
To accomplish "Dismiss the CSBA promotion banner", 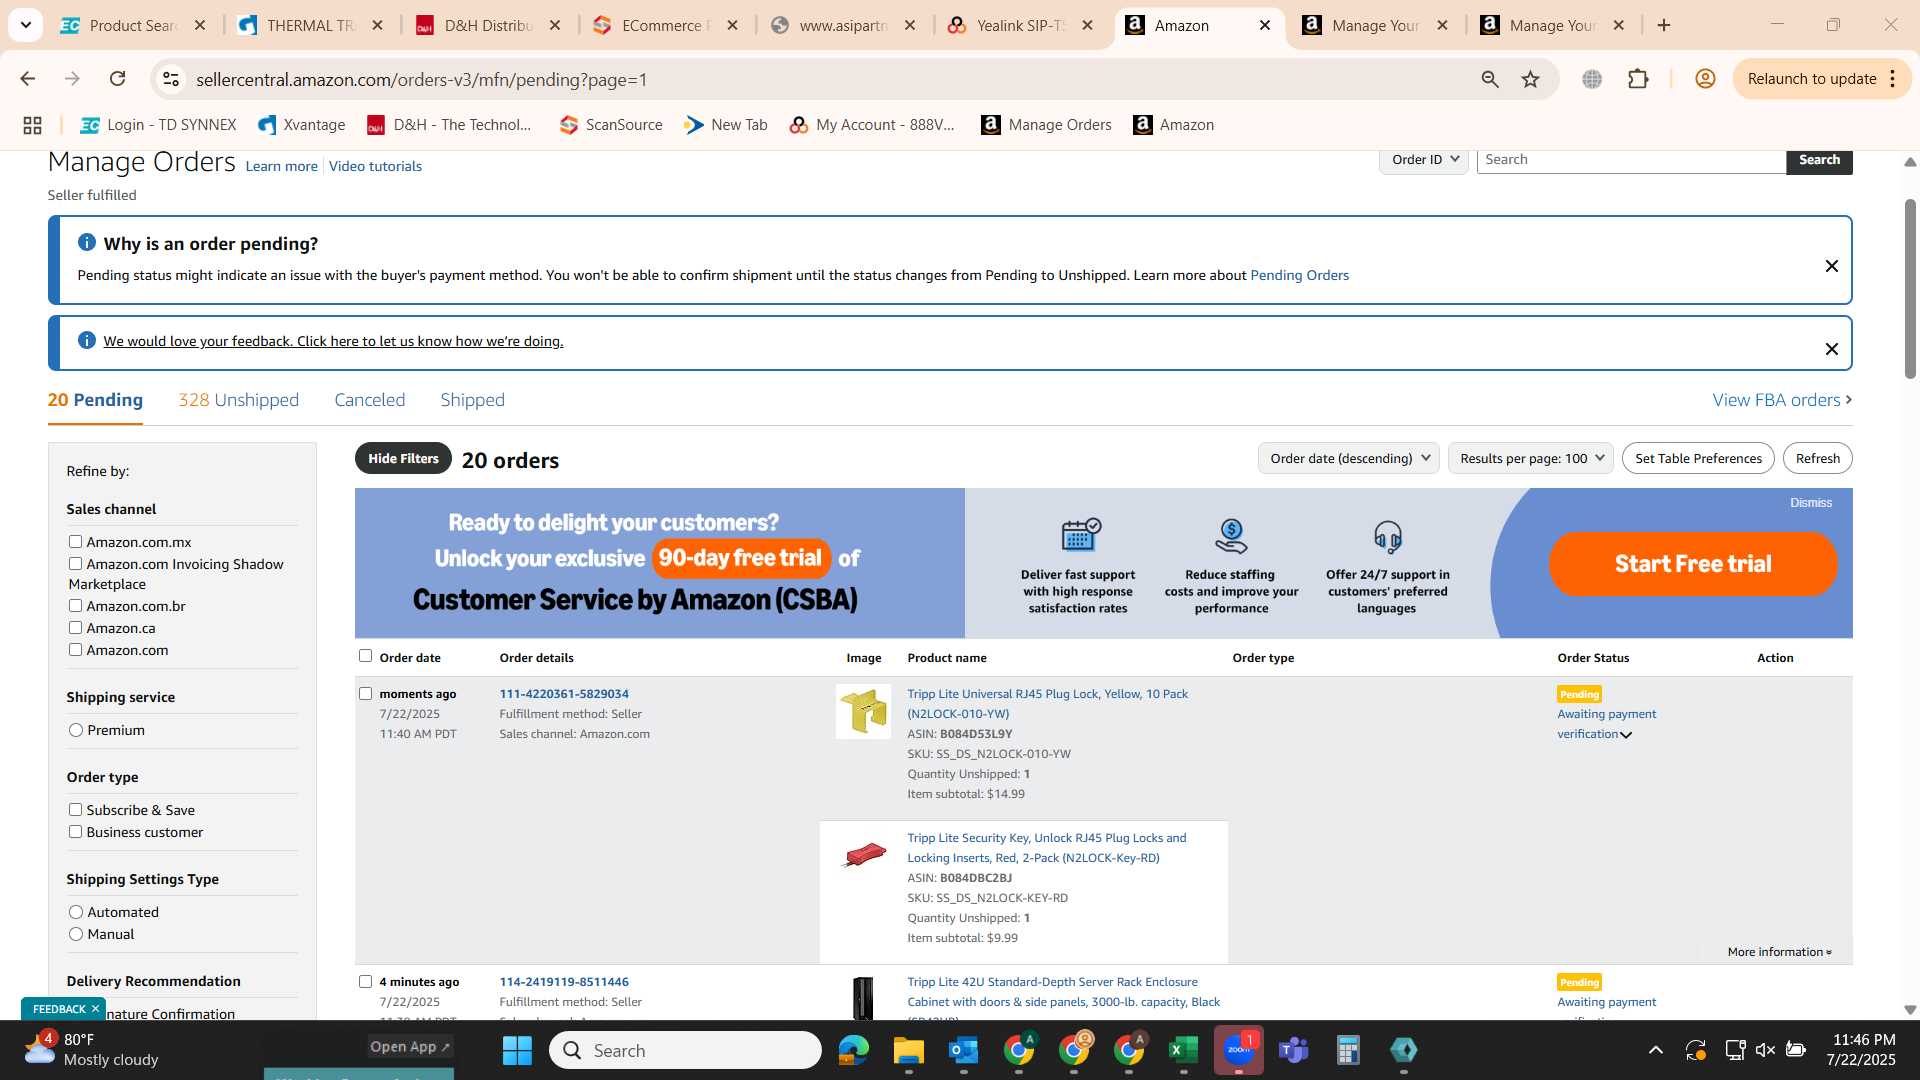I will pos(1811,503).
